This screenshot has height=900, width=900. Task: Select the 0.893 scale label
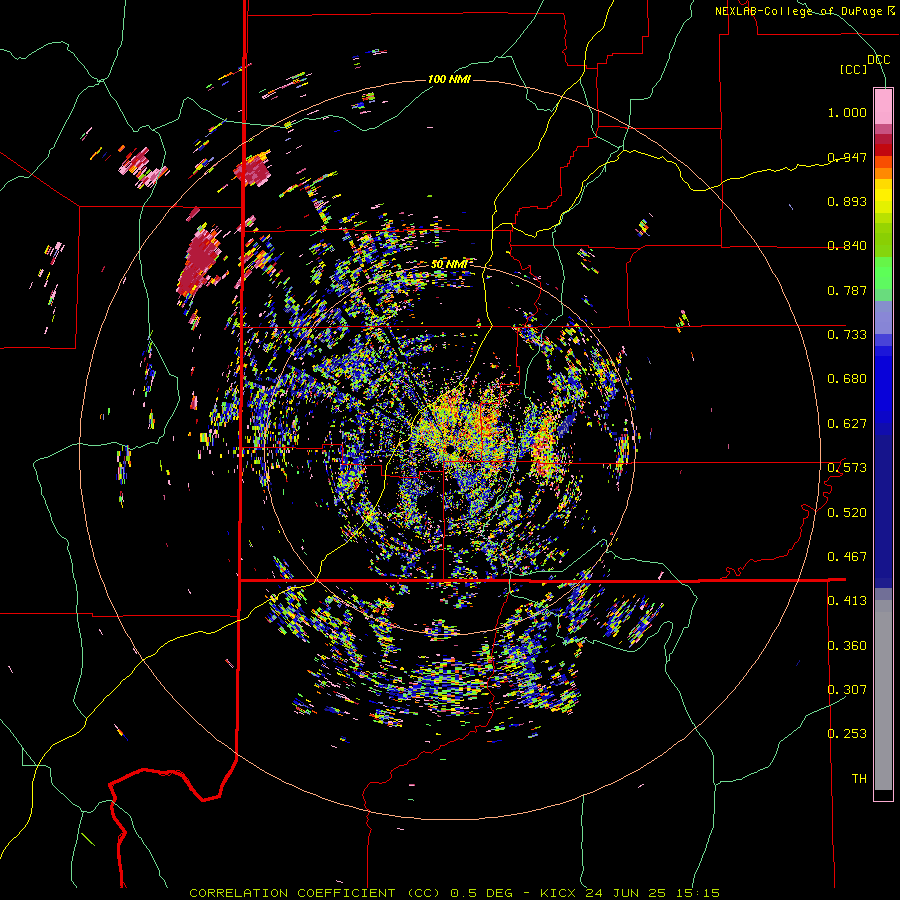pyautogui.click(x=847, y=201)
